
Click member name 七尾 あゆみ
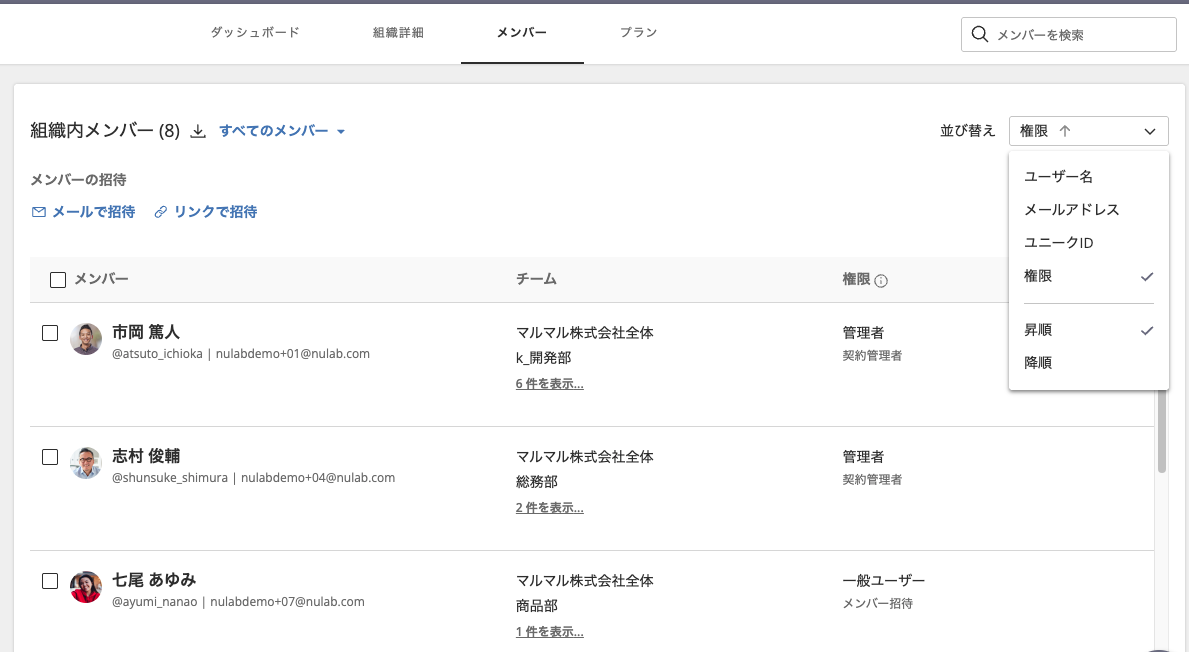[x=154, y=580]
